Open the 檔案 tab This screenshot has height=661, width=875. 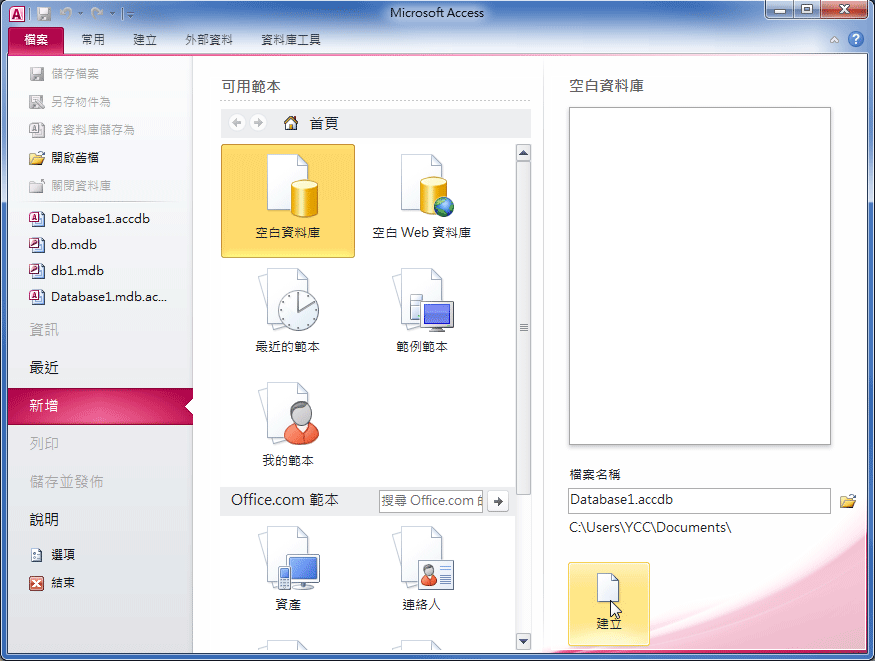click(36, 40)
